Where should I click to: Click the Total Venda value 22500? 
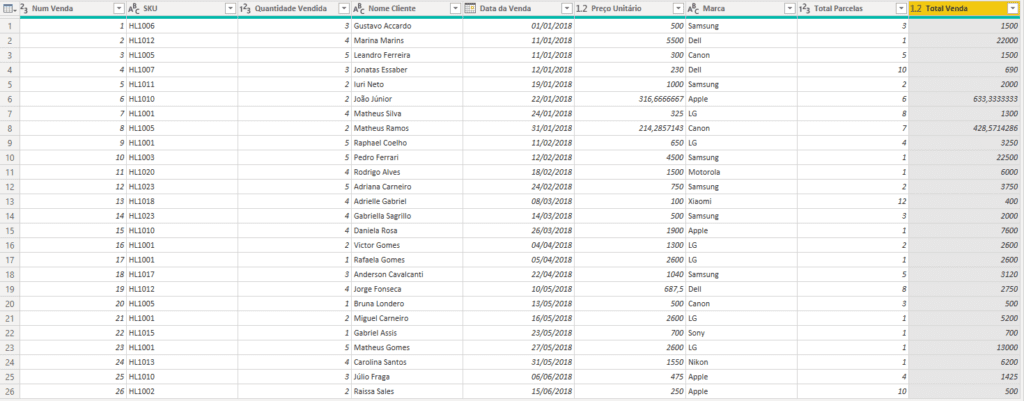pyautogui.click(x=964, y=157)
